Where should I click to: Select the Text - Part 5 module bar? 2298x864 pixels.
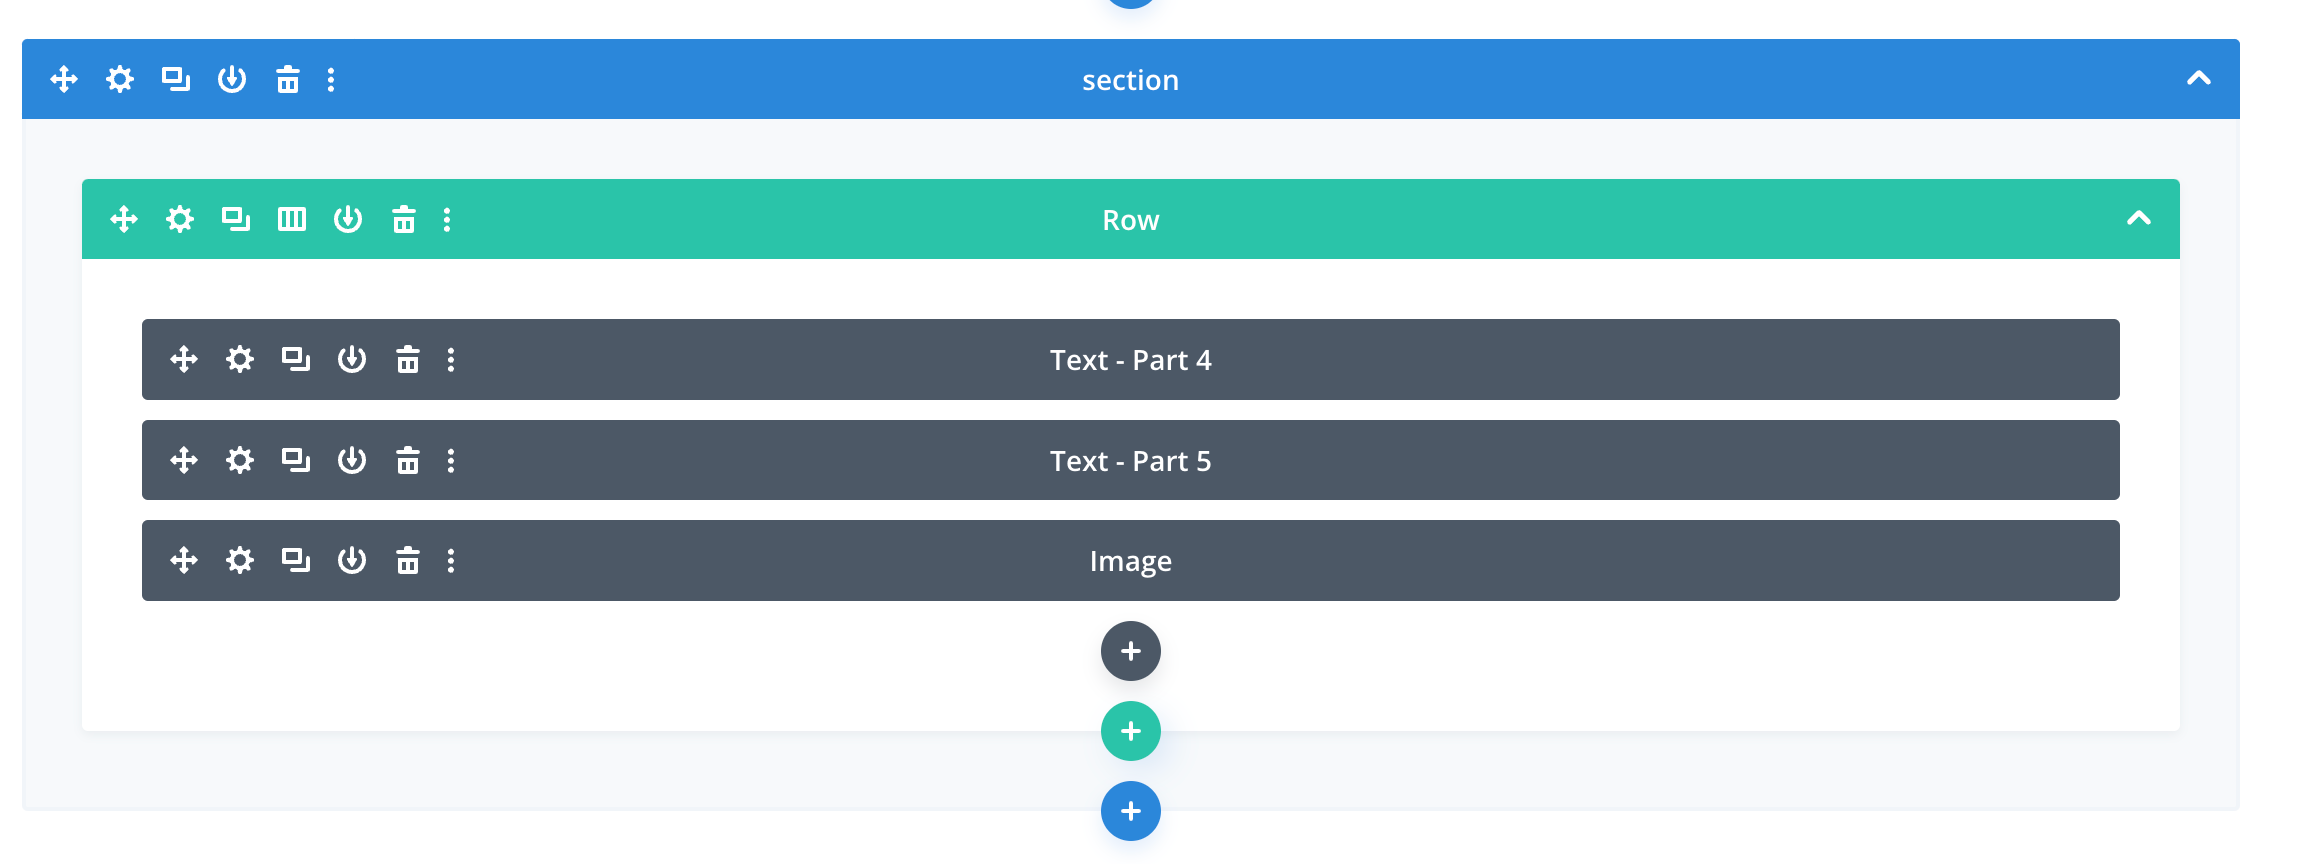(x=1130, y=460)
